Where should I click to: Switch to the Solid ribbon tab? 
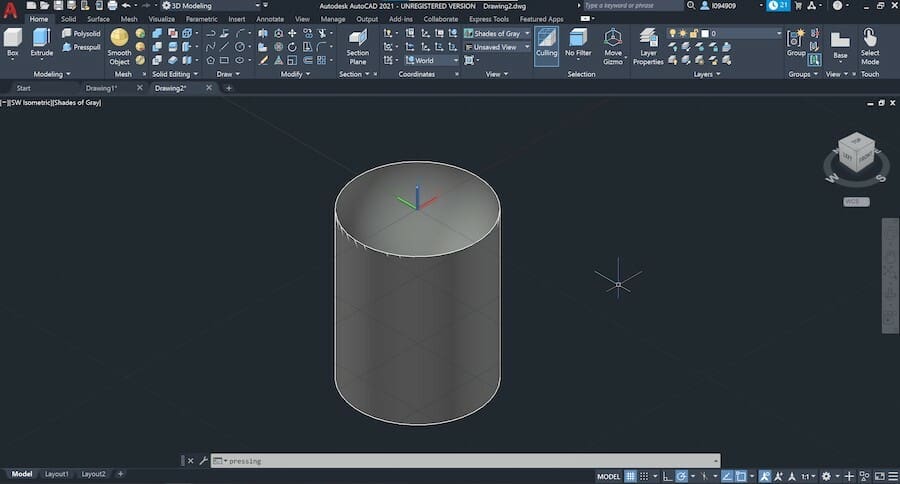coord(68,19)
